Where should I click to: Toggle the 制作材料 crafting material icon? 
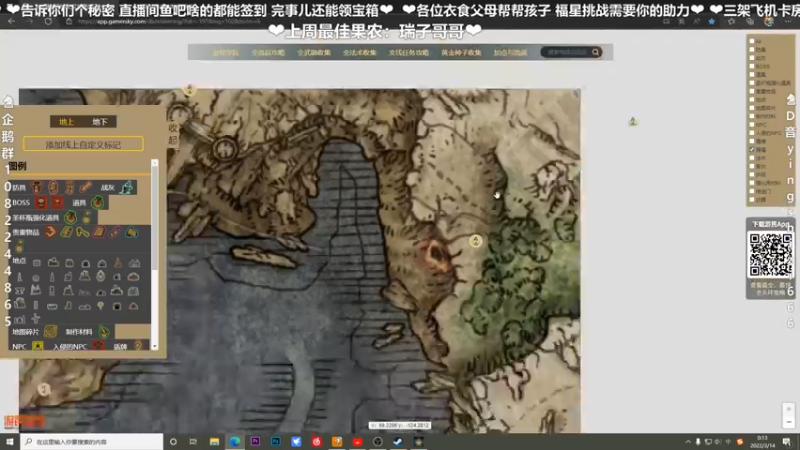click(104, 332)
